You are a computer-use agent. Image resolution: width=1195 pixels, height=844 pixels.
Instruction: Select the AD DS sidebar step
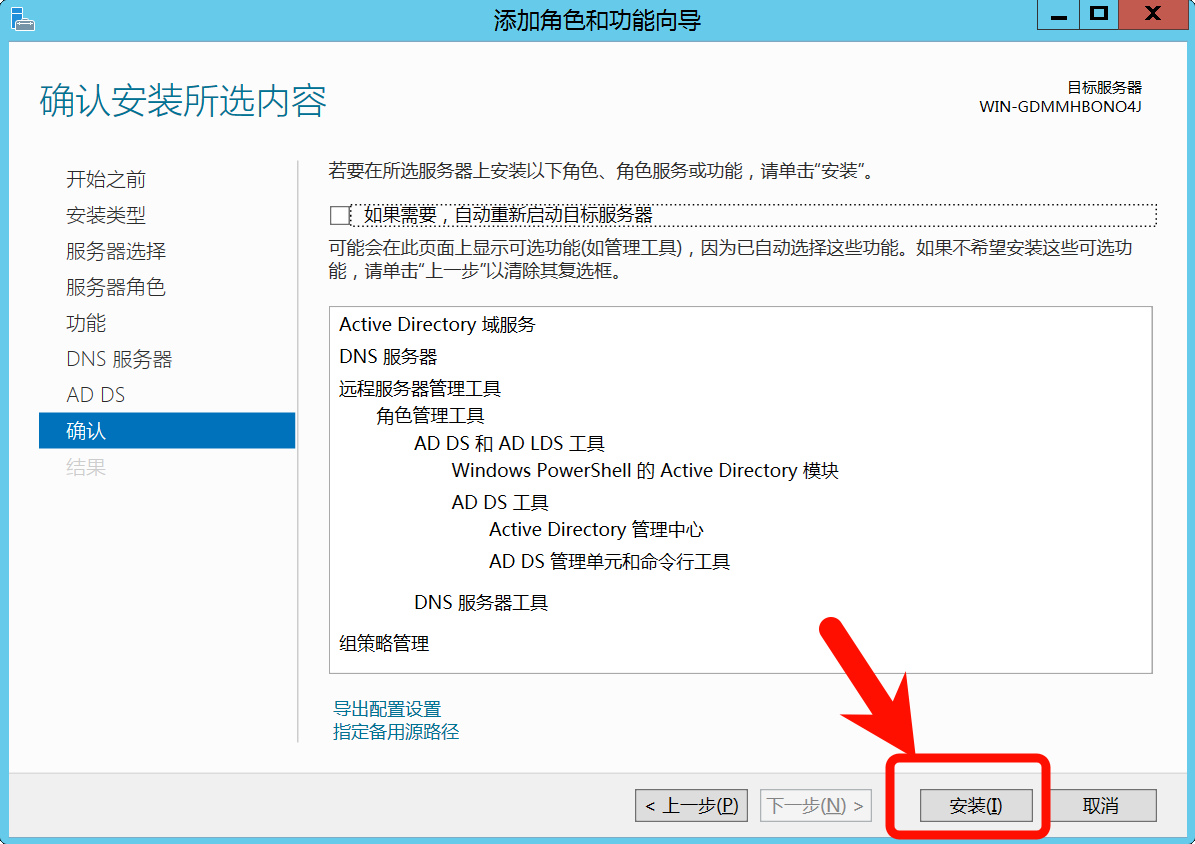point(96,395)
